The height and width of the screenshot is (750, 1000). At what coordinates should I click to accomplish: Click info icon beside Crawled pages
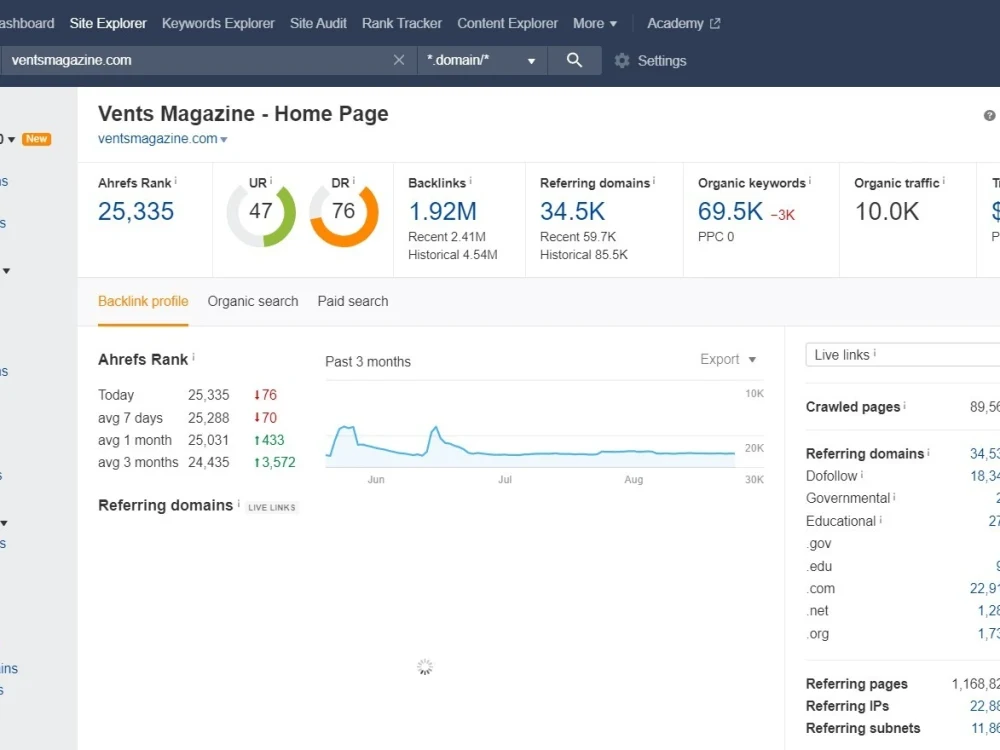(x=904, y=405)
